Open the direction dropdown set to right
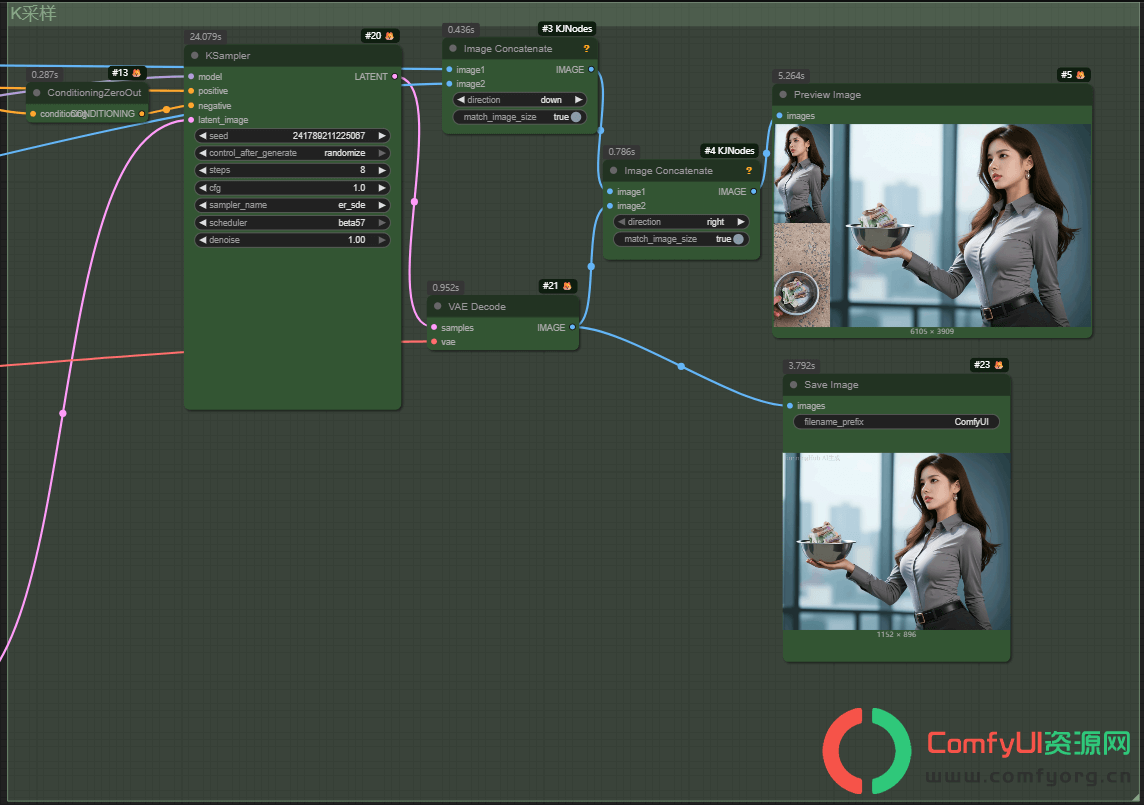Viewport: 1144px width, 805px height. click(x=681, y=222)
